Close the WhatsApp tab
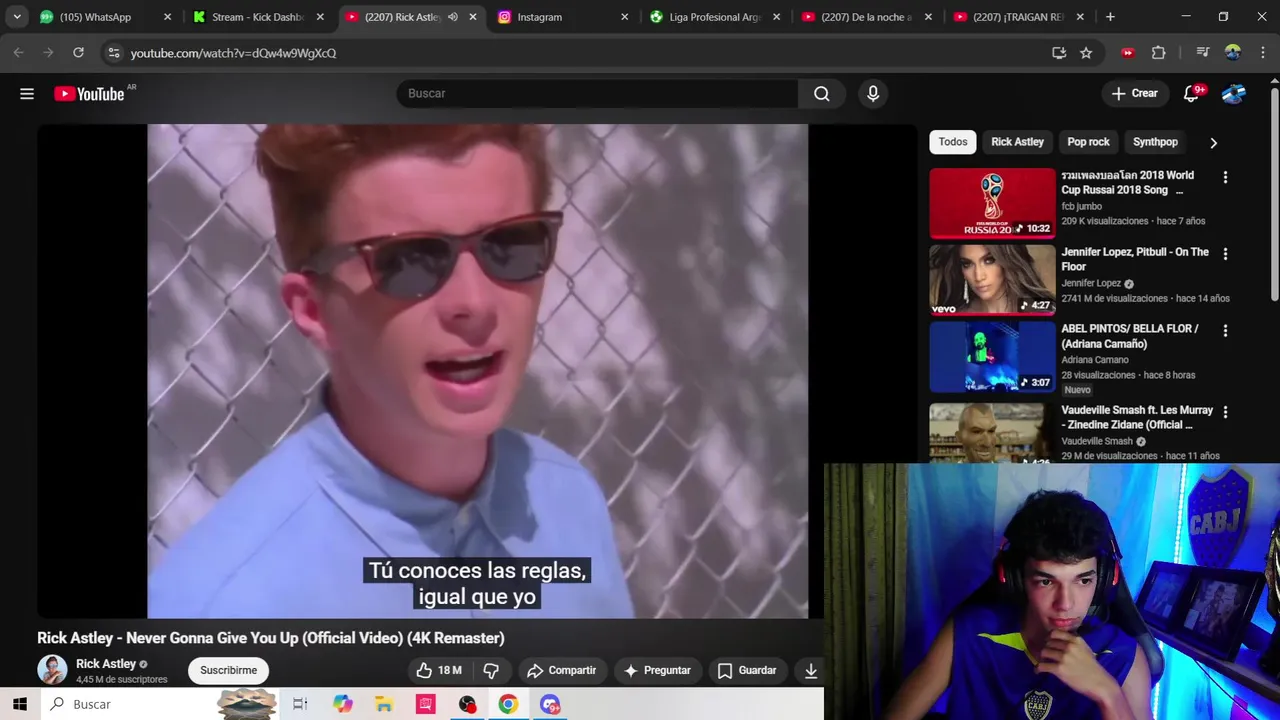 click(x=167, y=17)
